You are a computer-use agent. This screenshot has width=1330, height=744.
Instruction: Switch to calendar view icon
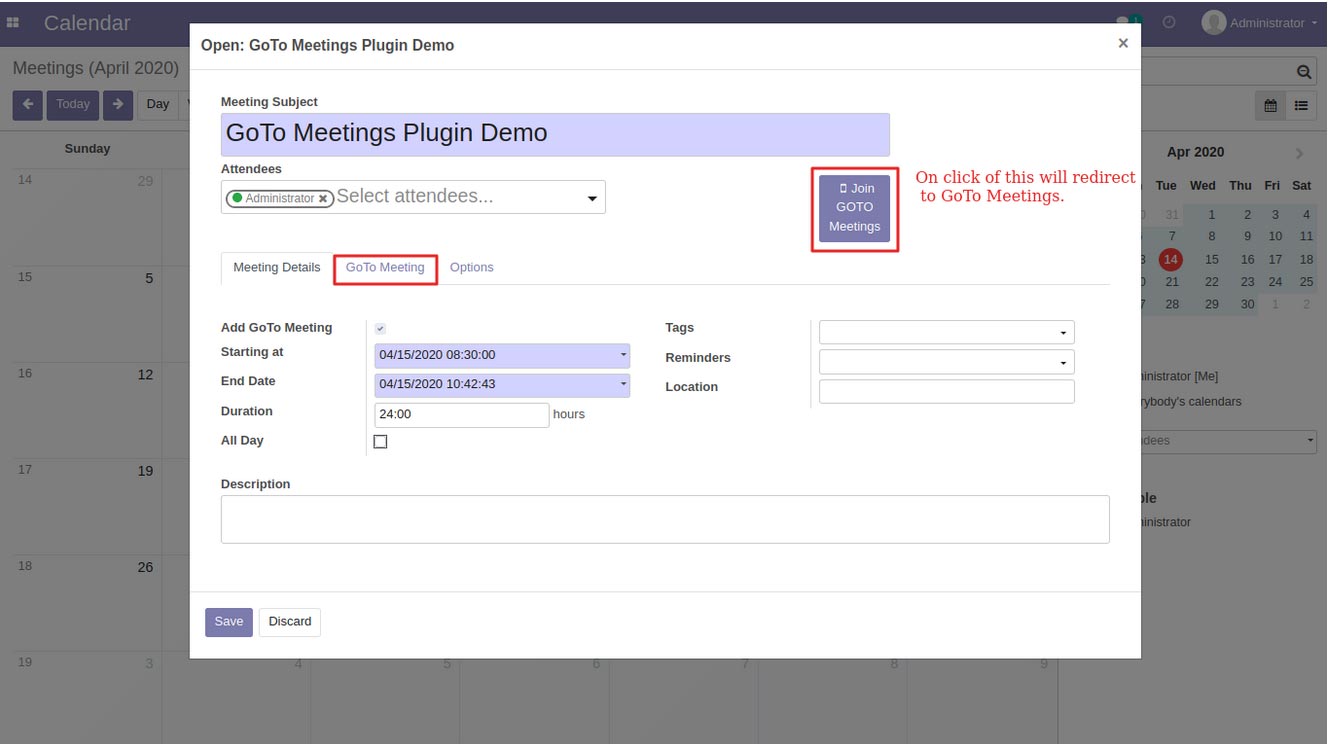coord(1271,105)
